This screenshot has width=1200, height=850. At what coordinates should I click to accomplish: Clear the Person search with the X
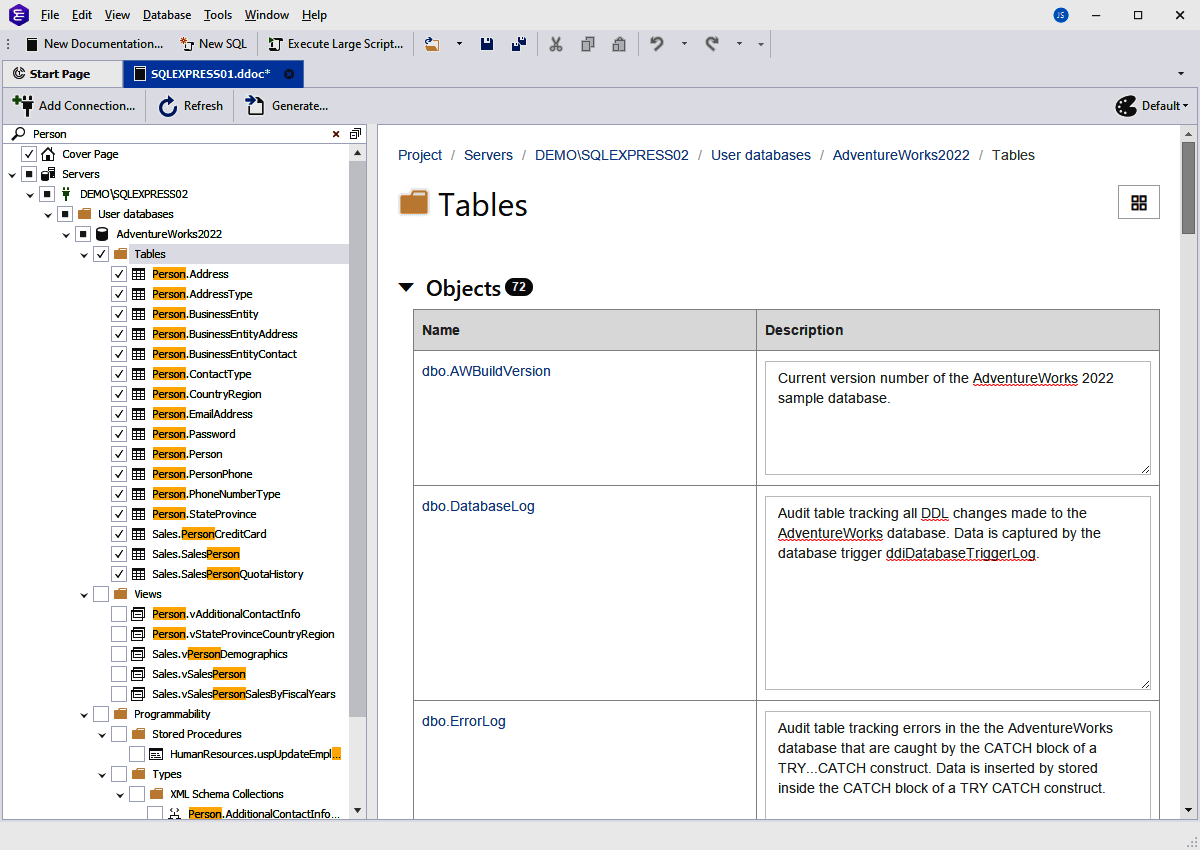tap(336, 133)
